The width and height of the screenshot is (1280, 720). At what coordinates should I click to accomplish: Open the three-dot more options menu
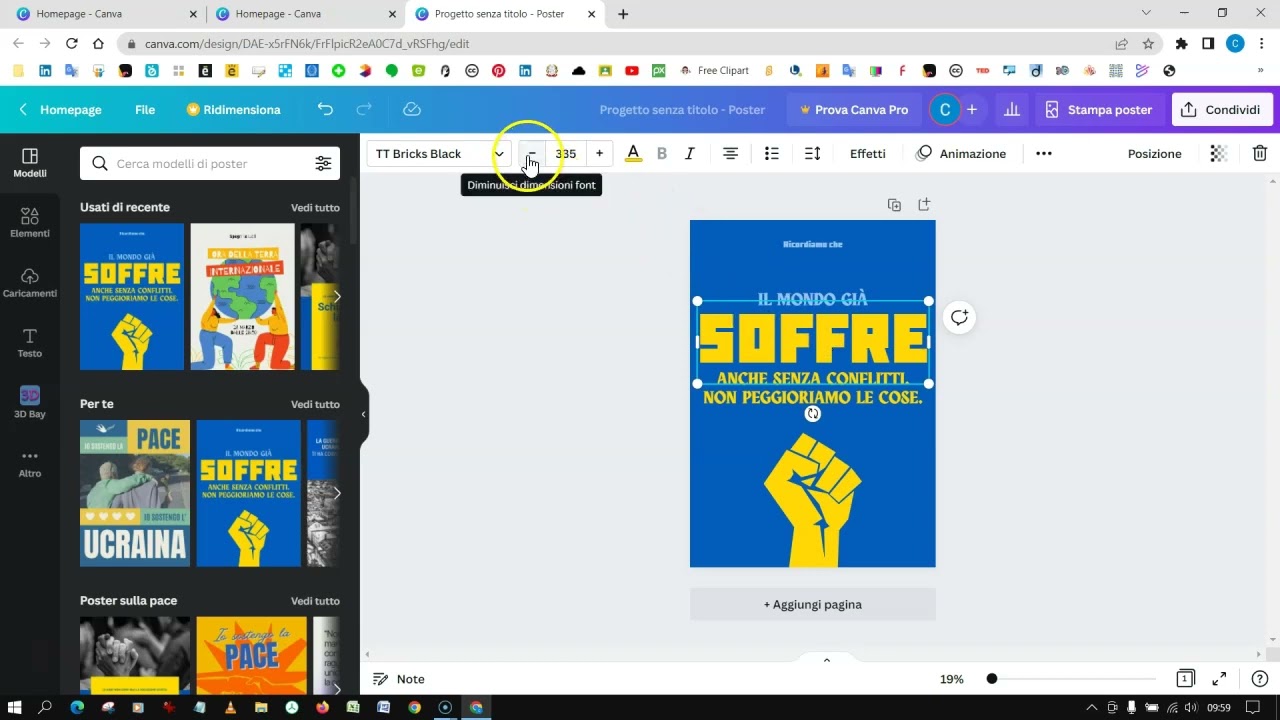click(x=1044, y=153)
